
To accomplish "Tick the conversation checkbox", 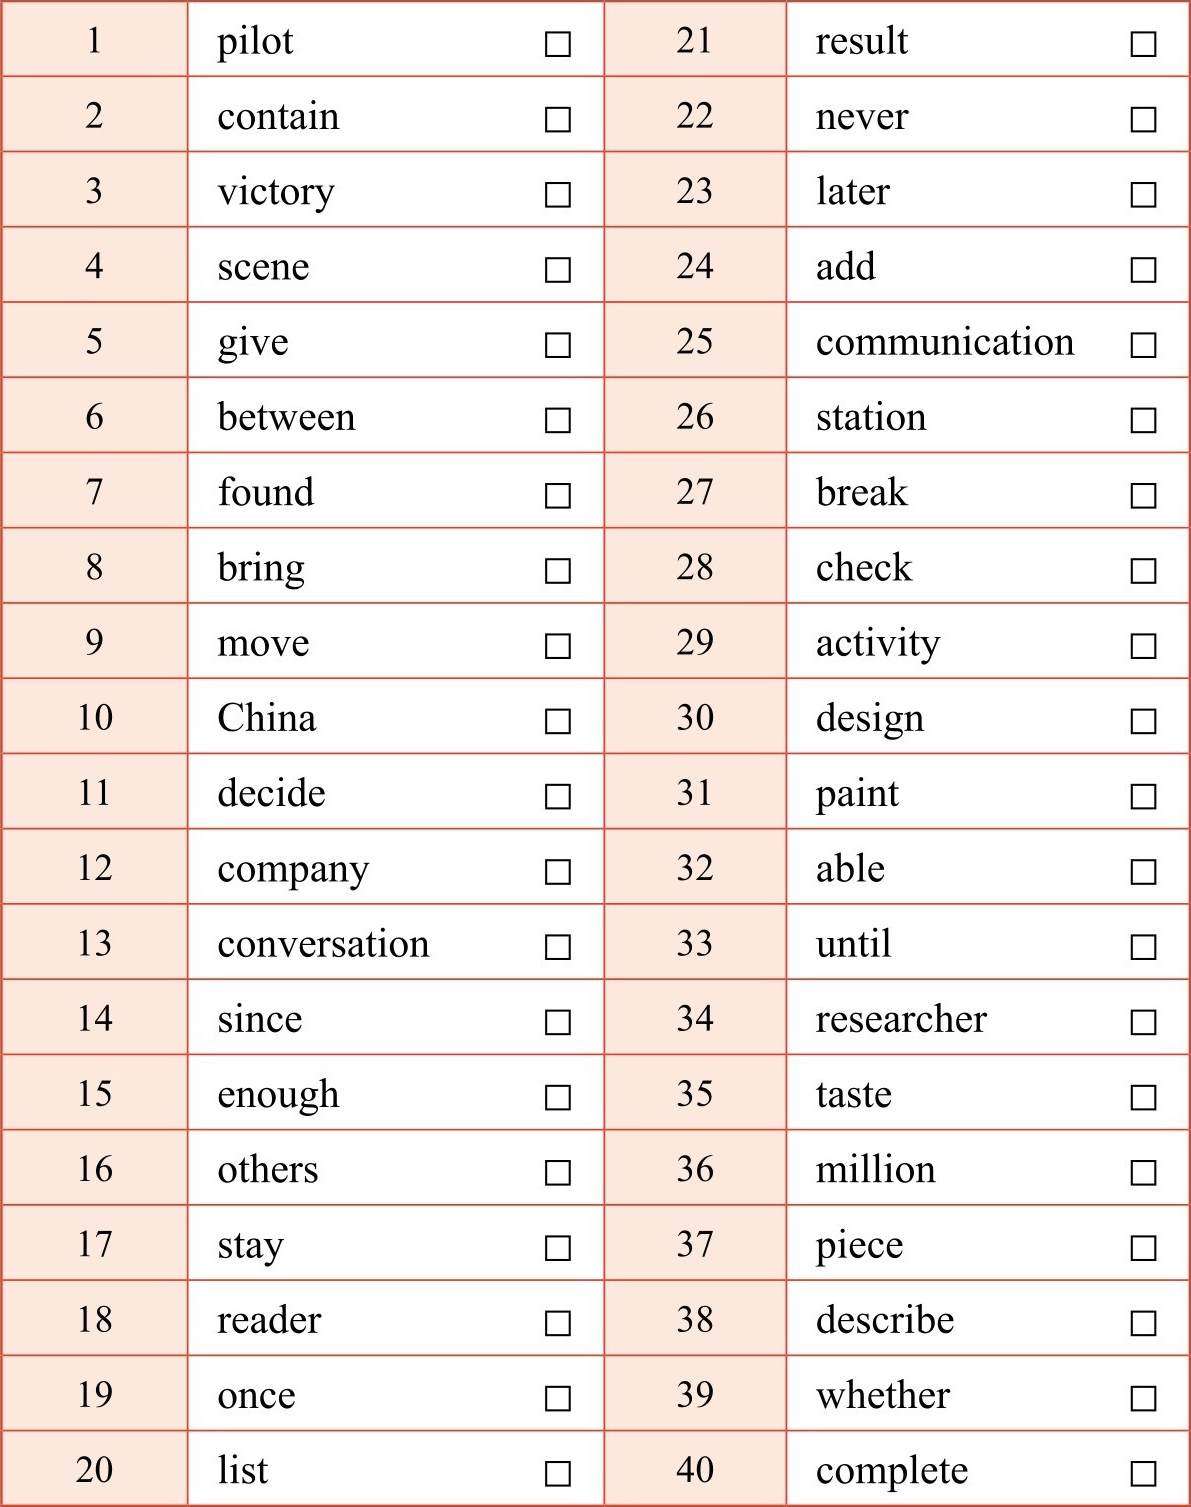I will (558, 947).
